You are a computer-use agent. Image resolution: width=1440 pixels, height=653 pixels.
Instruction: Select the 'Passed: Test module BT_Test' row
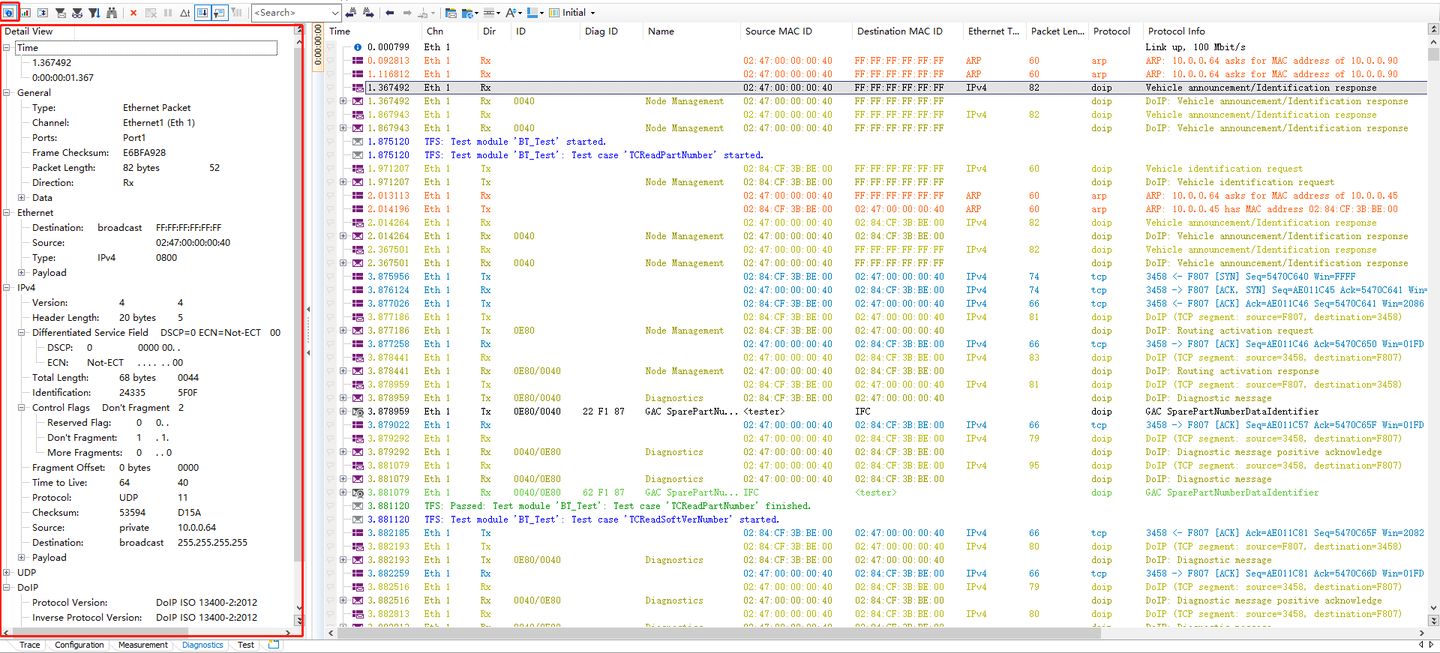click(876, 506)
